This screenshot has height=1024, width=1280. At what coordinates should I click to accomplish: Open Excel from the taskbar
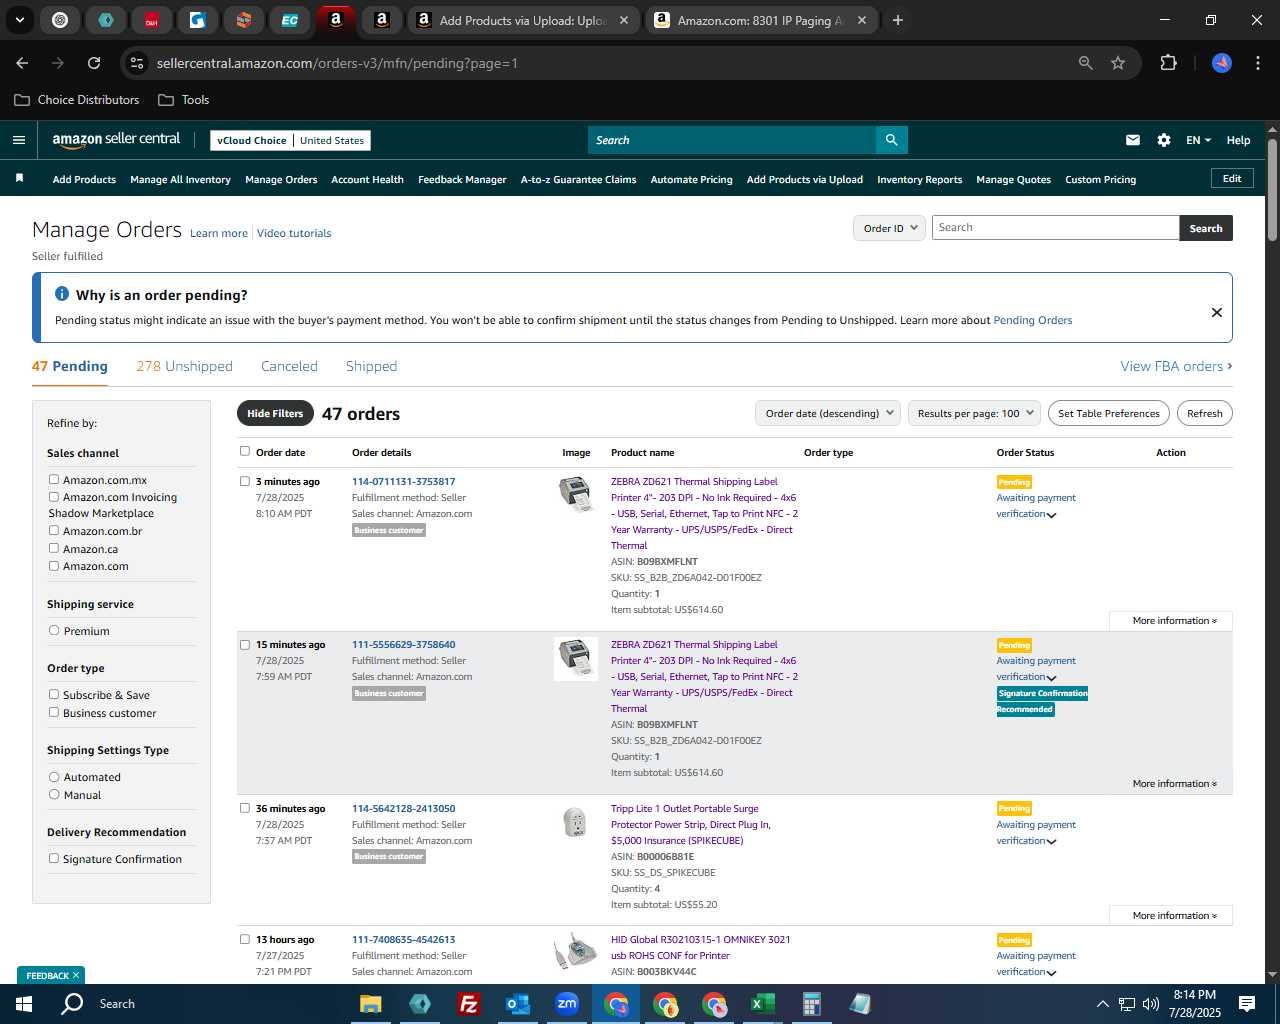762,1004
